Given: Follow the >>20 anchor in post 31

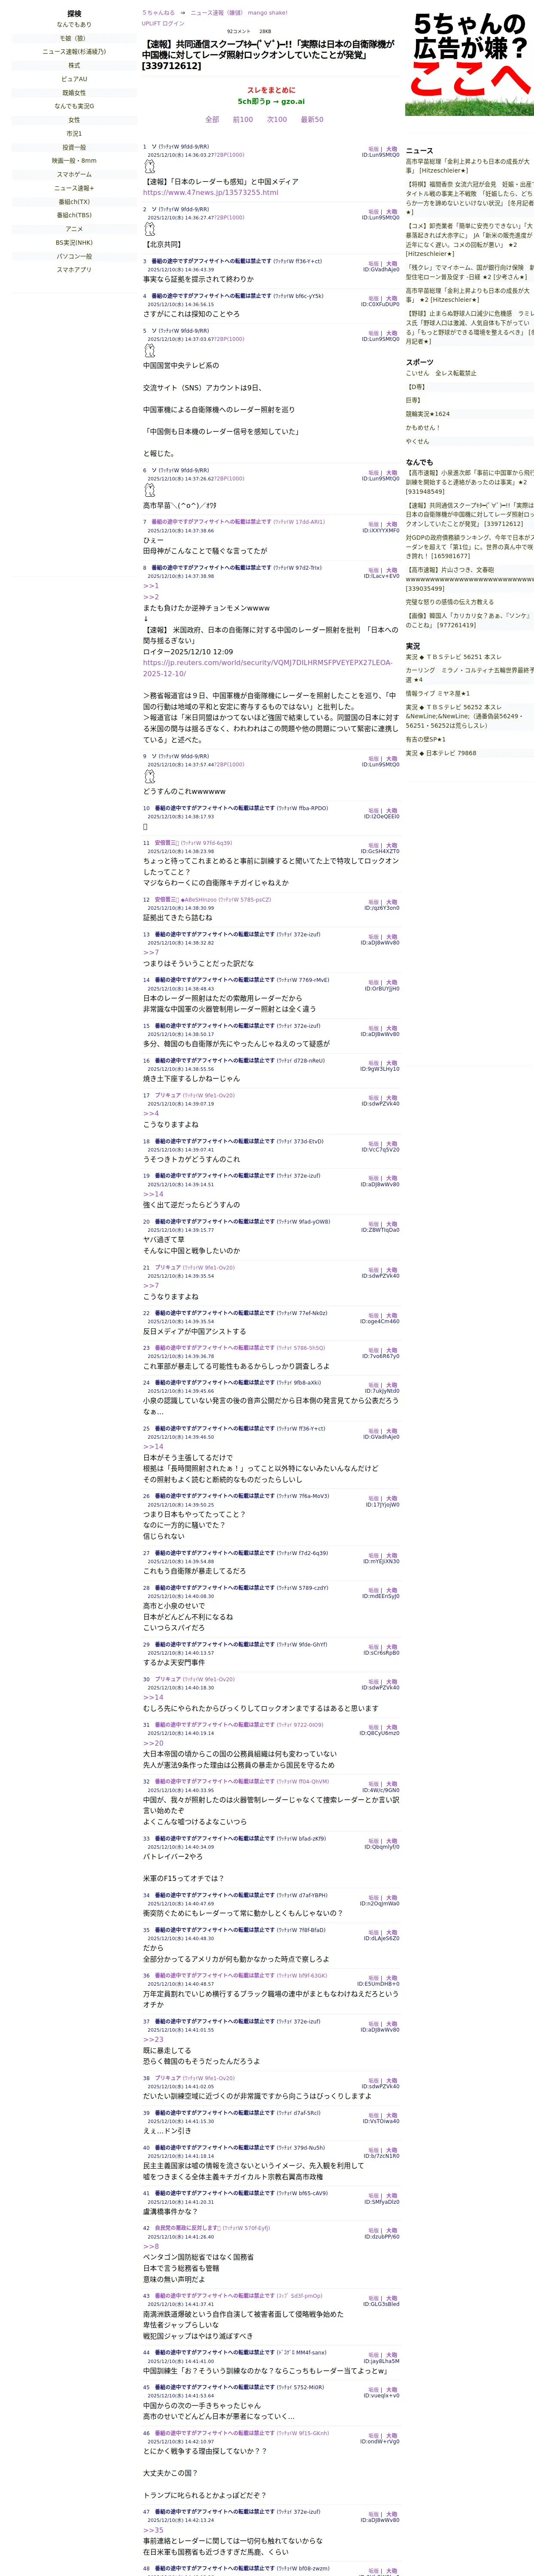Looking at the screenshot, I should click(153, 1743).
